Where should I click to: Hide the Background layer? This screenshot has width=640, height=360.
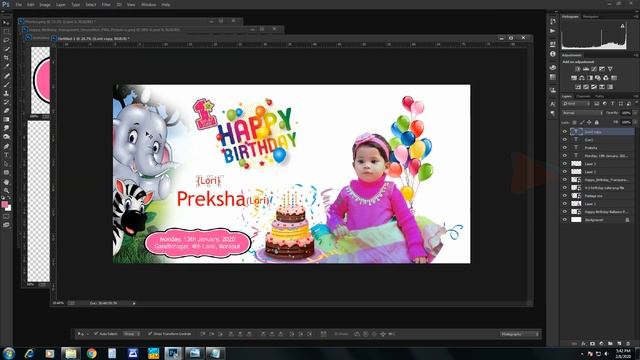(x=565, y=220)
